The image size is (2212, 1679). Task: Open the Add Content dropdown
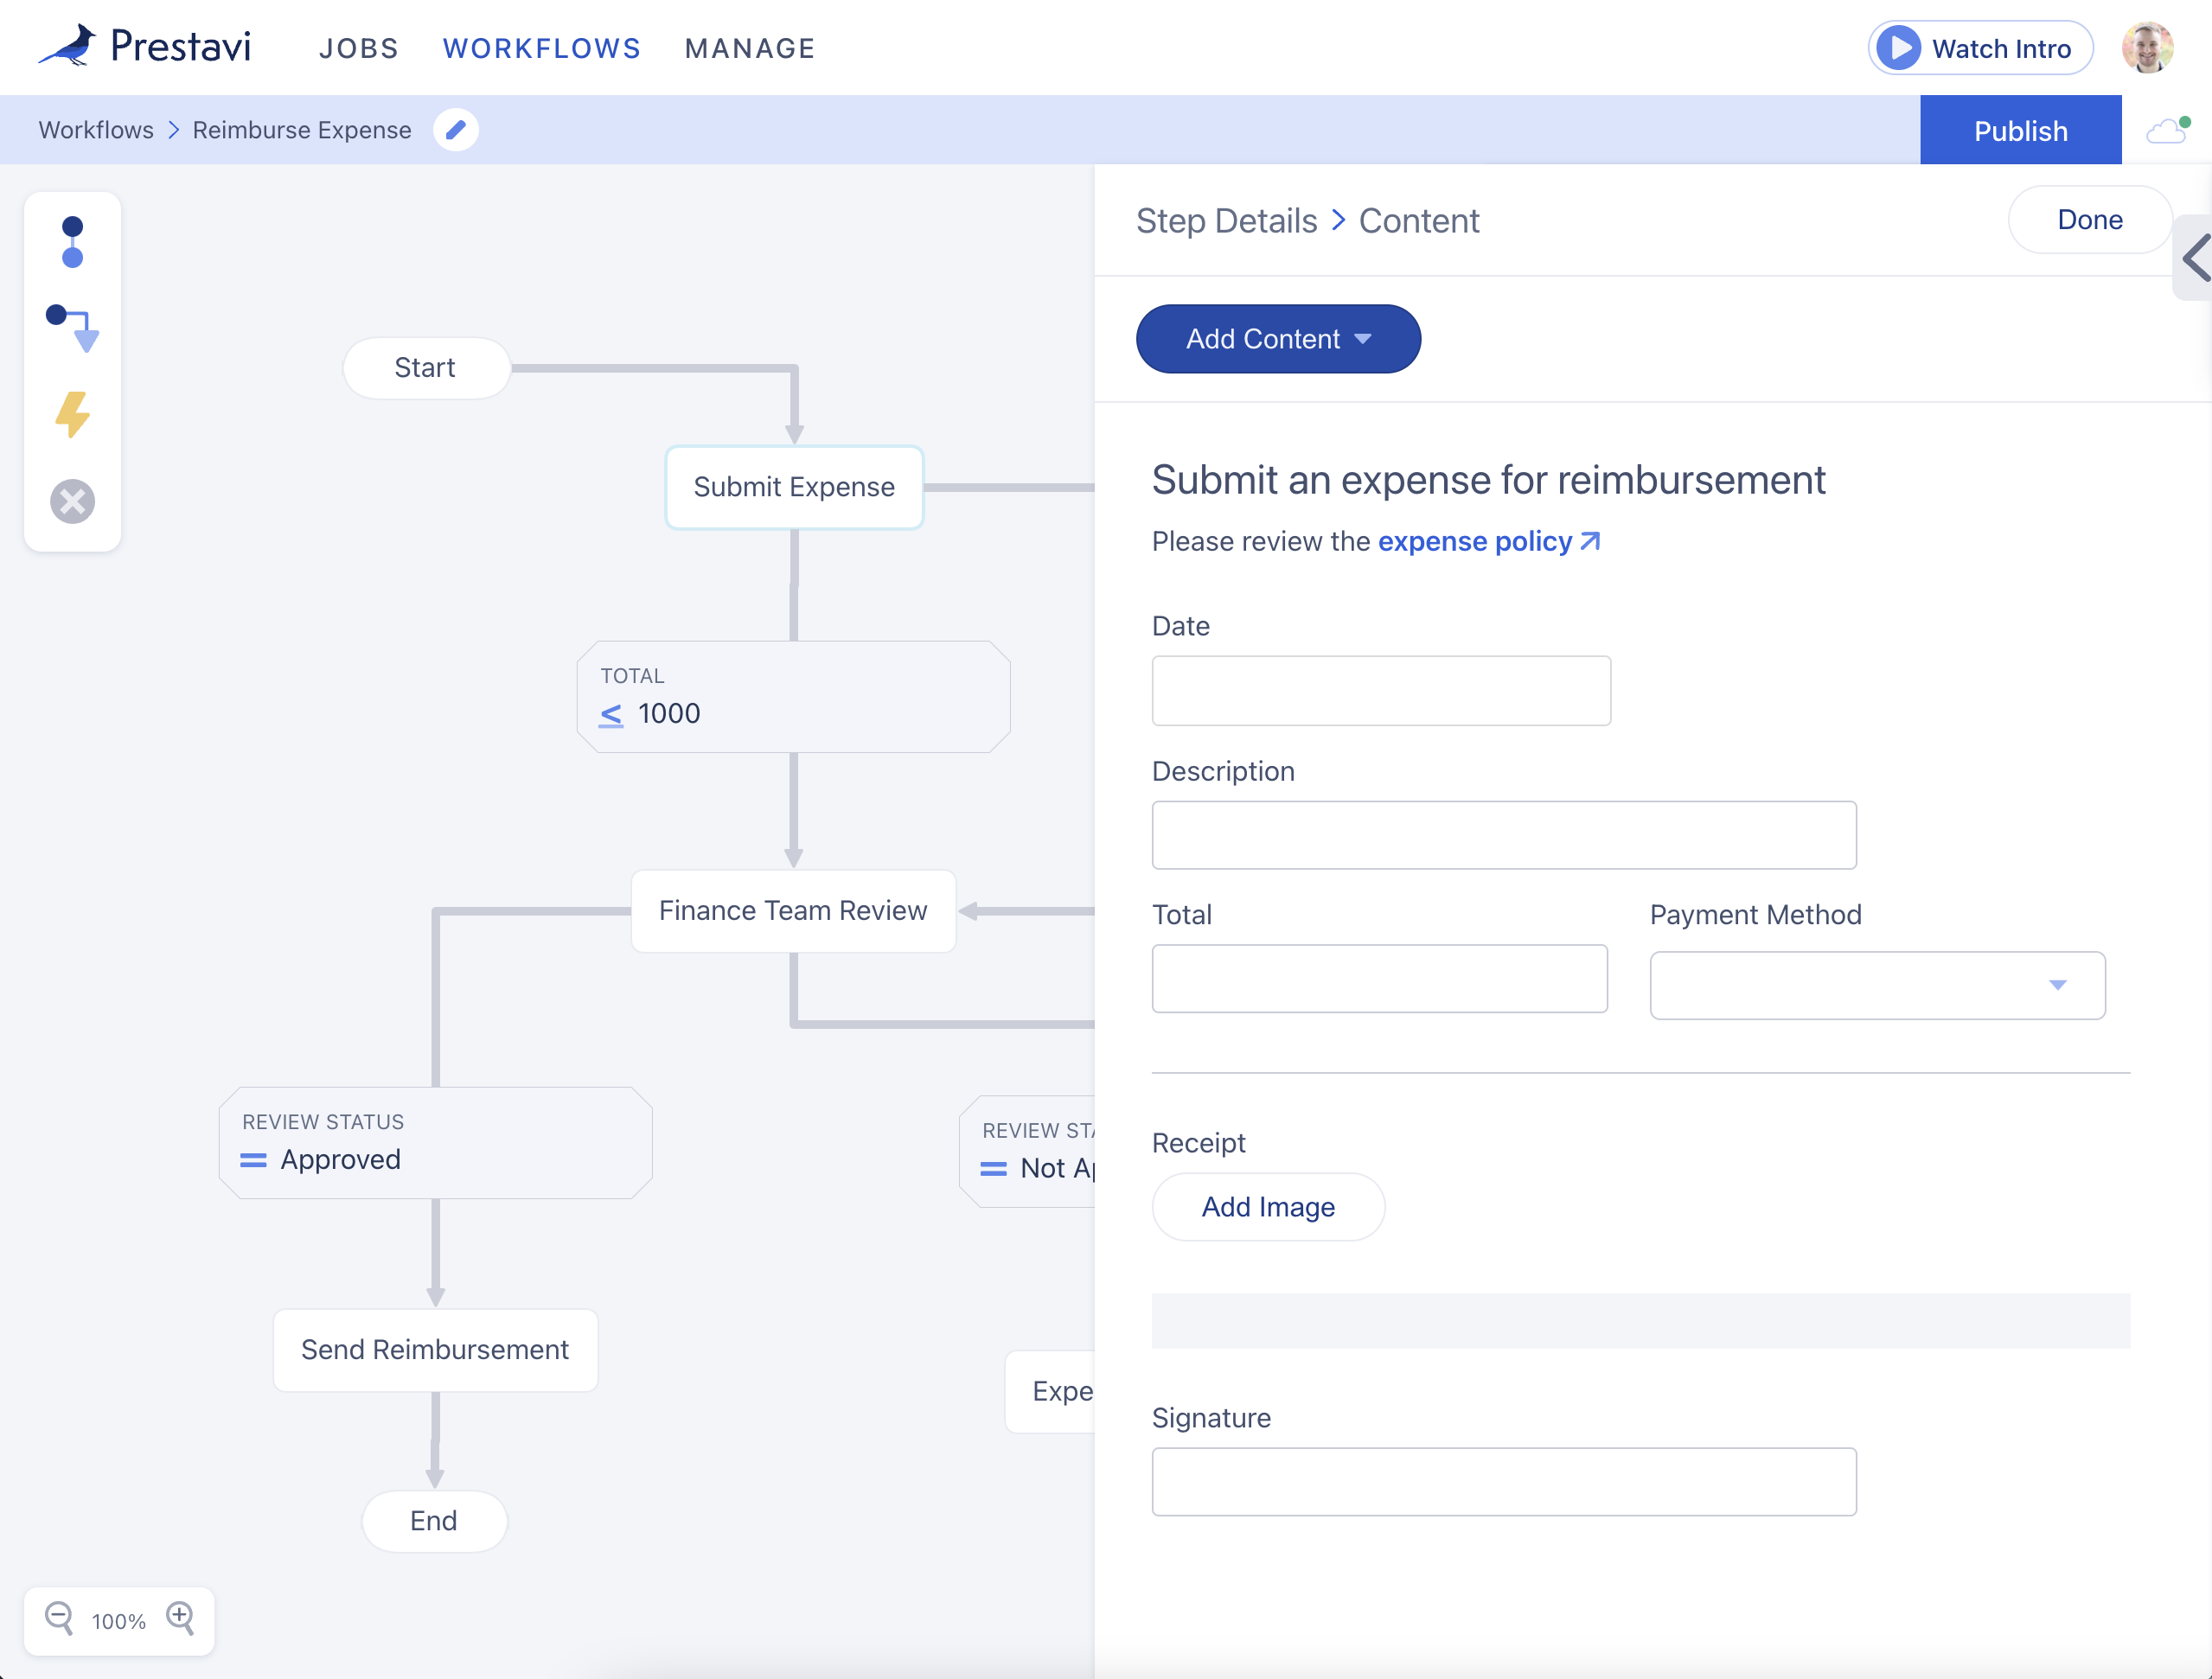tap(1277, 339)
